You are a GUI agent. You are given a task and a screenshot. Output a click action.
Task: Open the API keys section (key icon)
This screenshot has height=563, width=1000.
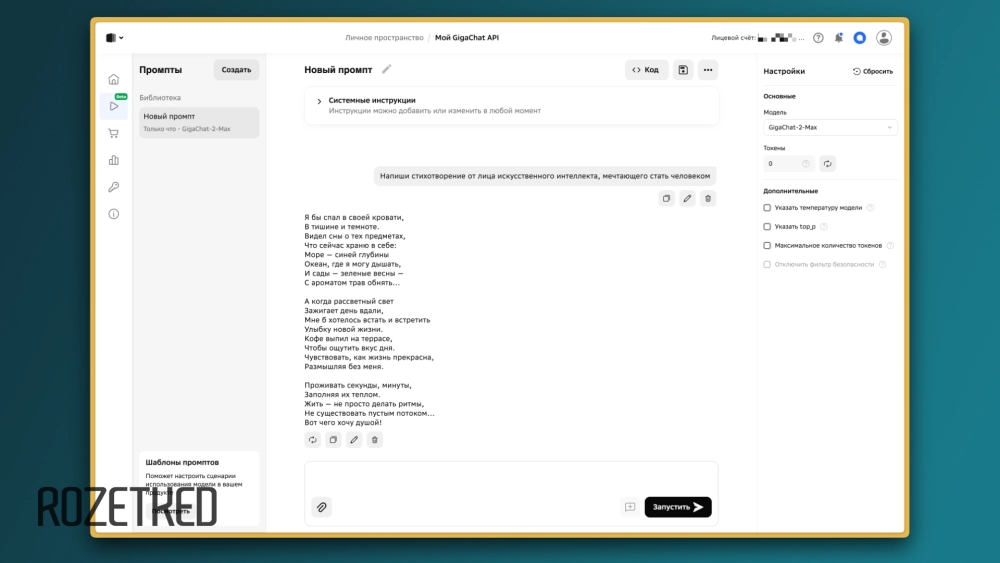click(113, 187)
